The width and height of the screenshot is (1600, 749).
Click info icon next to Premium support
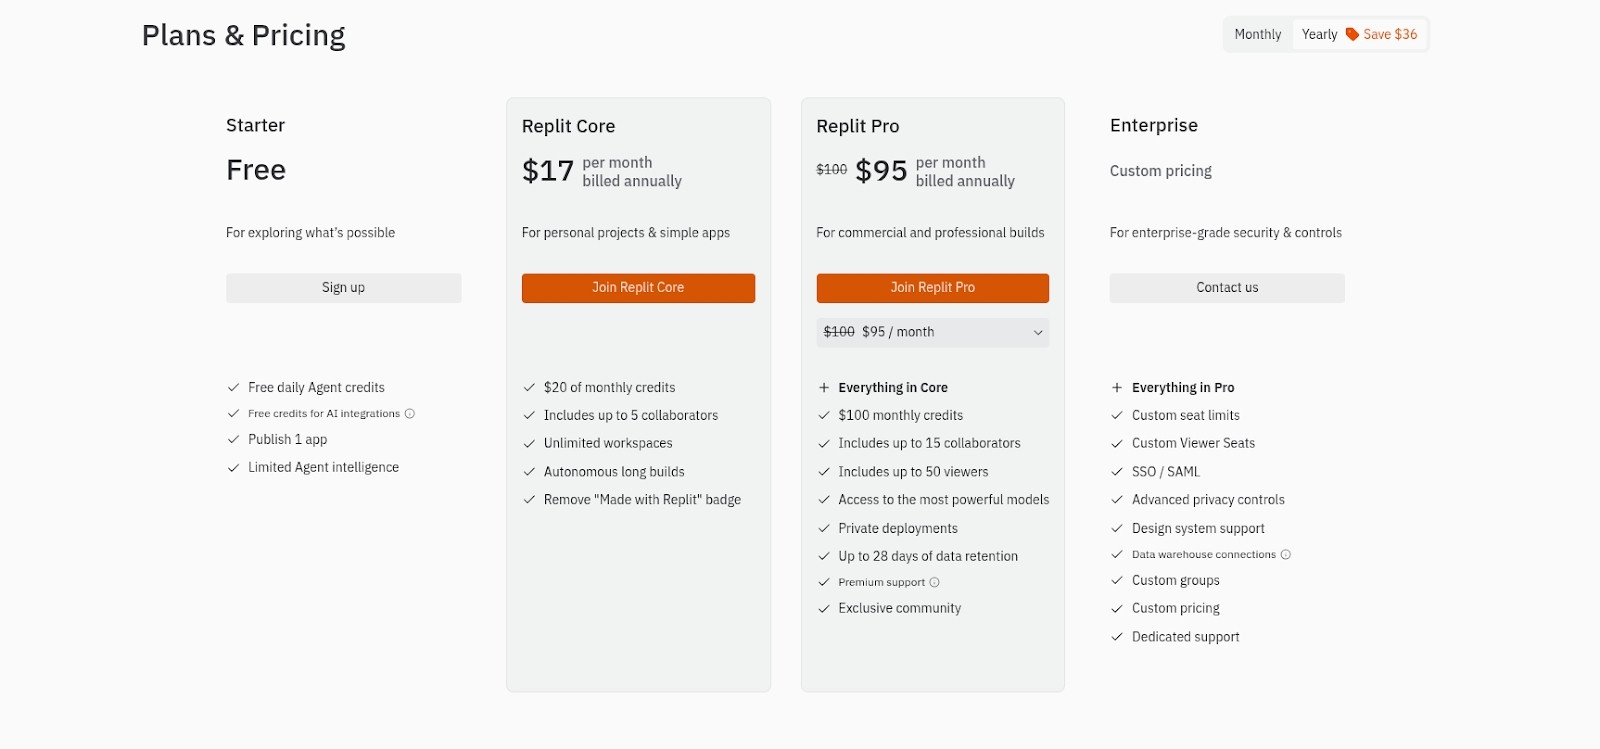tap(935, 582)
